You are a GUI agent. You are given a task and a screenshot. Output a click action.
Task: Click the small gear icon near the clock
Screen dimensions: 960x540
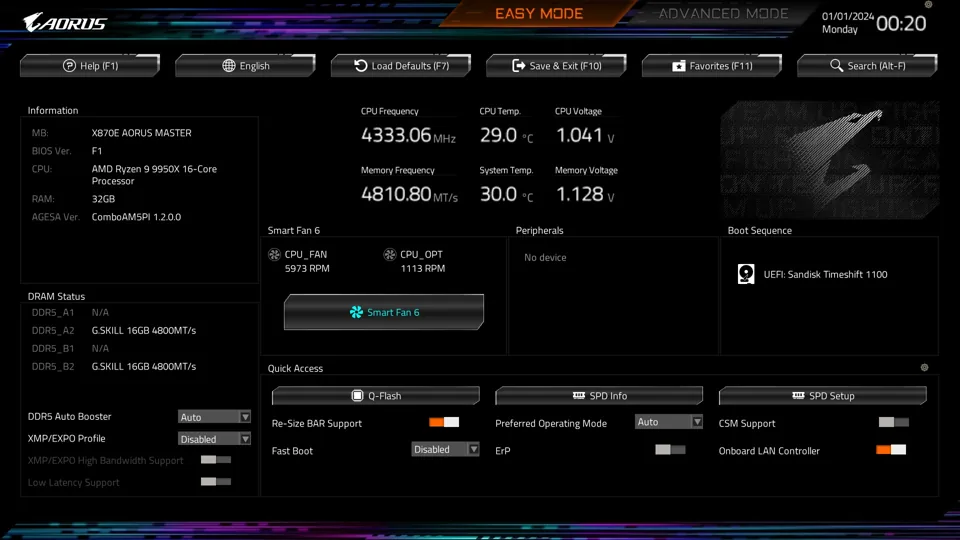pyautogui.click(x=928, y=4)
